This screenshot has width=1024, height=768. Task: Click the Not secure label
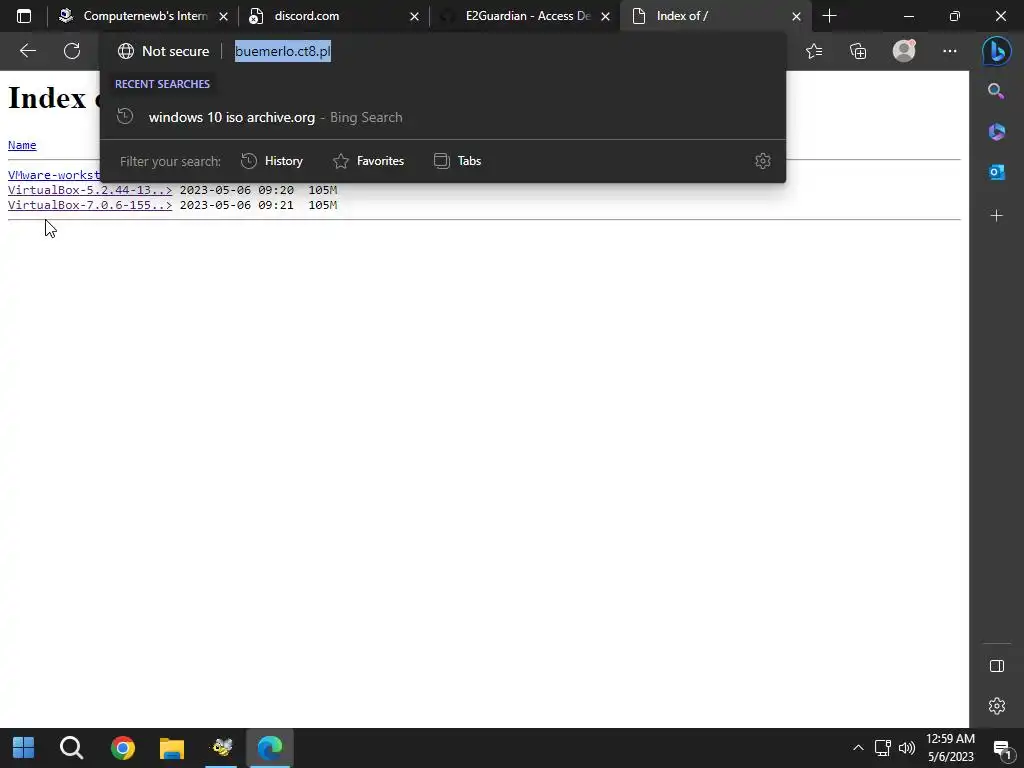[x=176, y=51]
